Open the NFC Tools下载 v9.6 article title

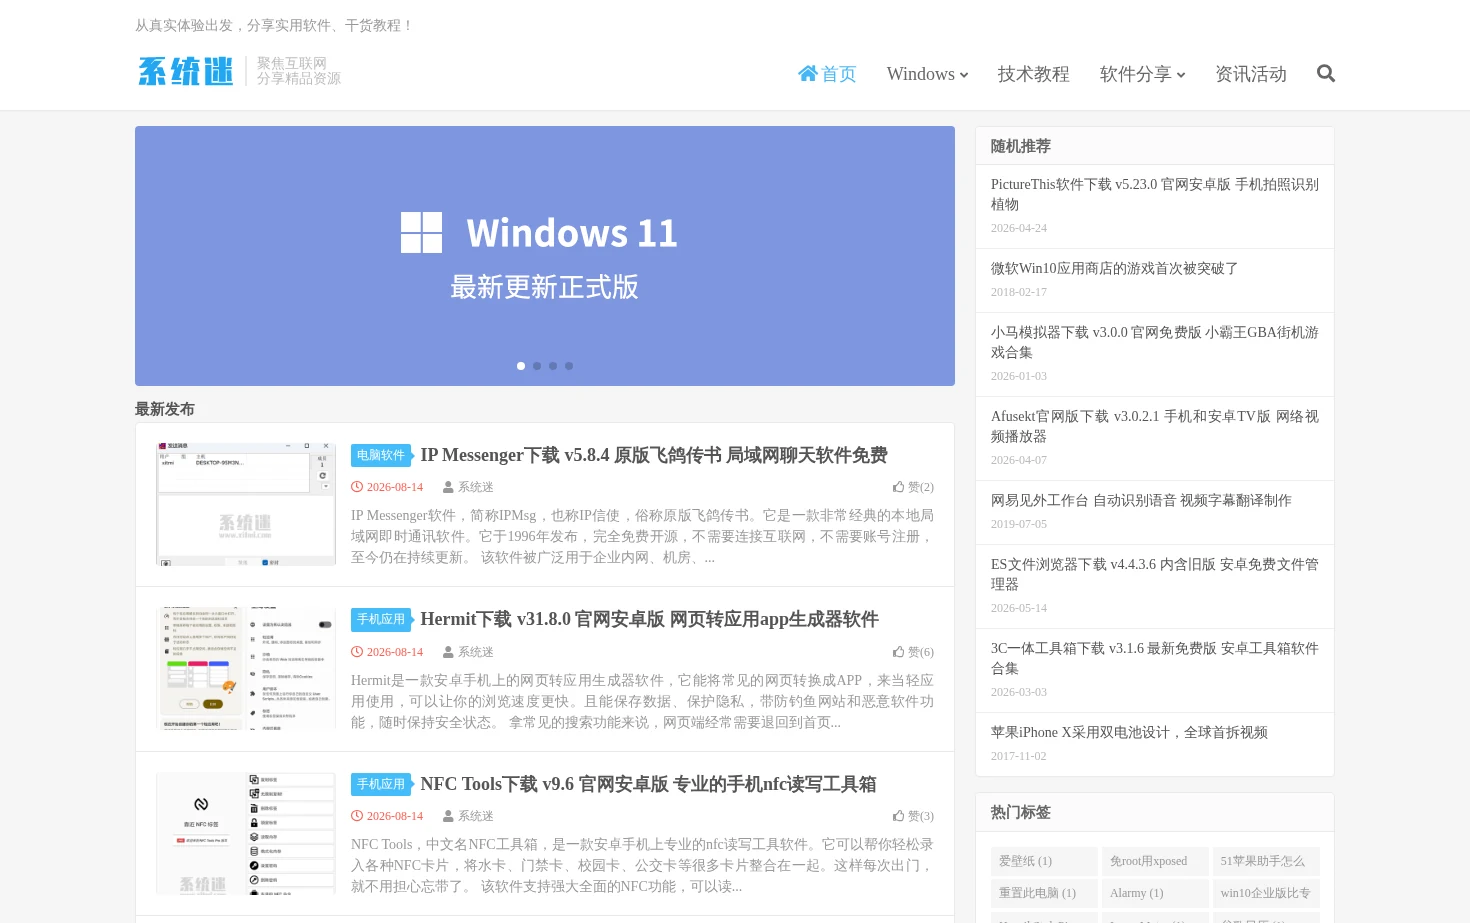pos(648,784)
